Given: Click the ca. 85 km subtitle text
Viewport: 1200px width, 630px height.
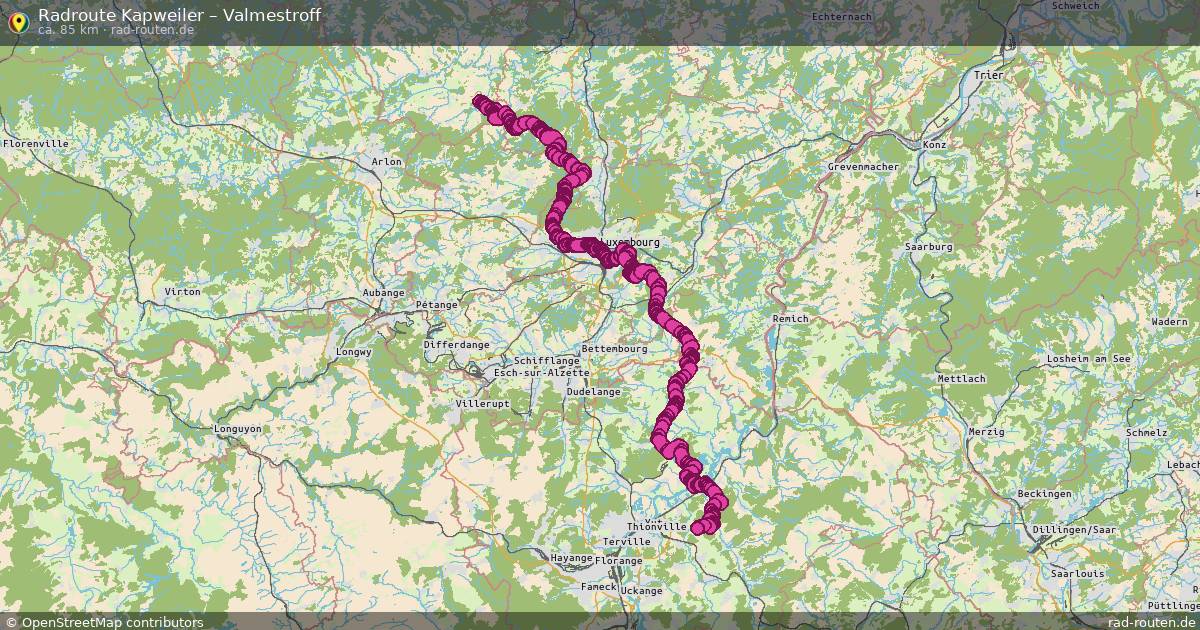Looking at the screenshot, I should coord(68,30).
